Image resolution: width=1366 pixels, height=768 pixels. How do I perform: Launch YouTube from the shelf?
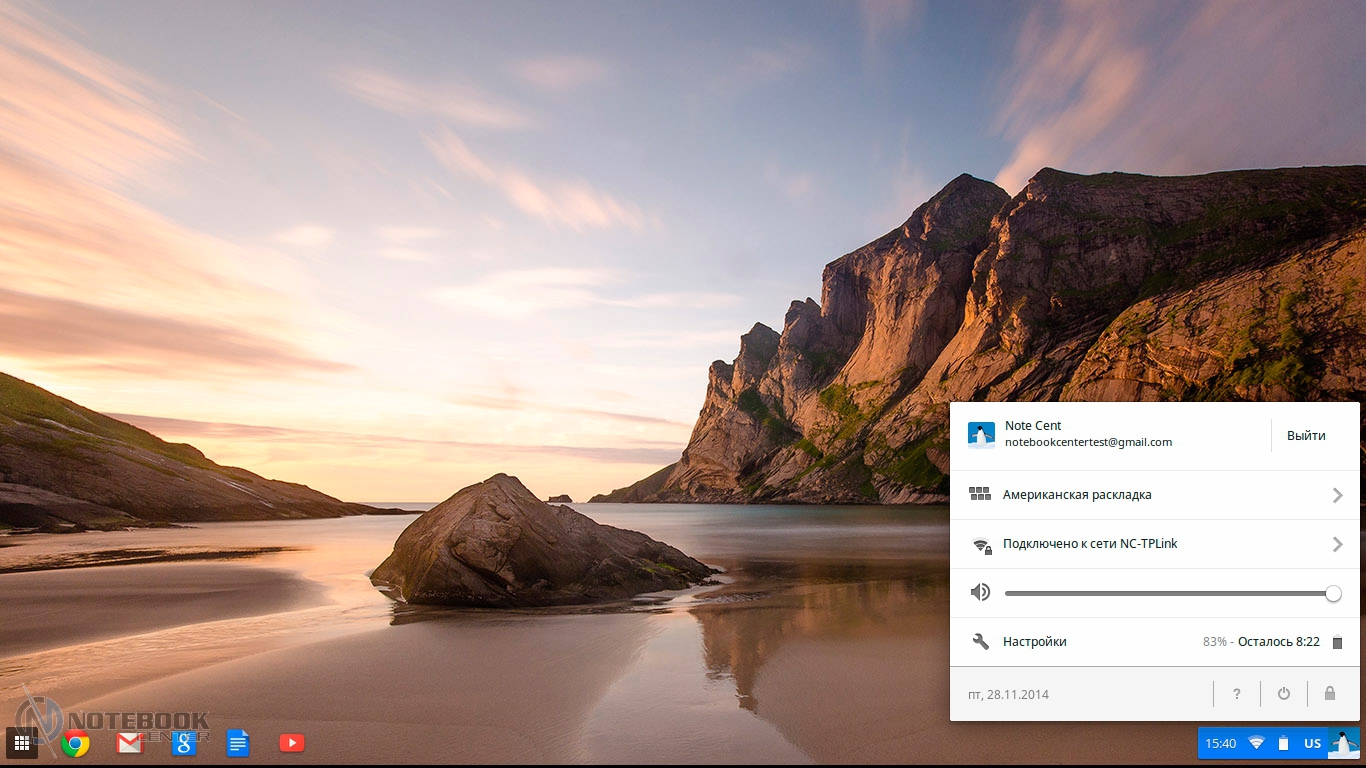point(292,743)
